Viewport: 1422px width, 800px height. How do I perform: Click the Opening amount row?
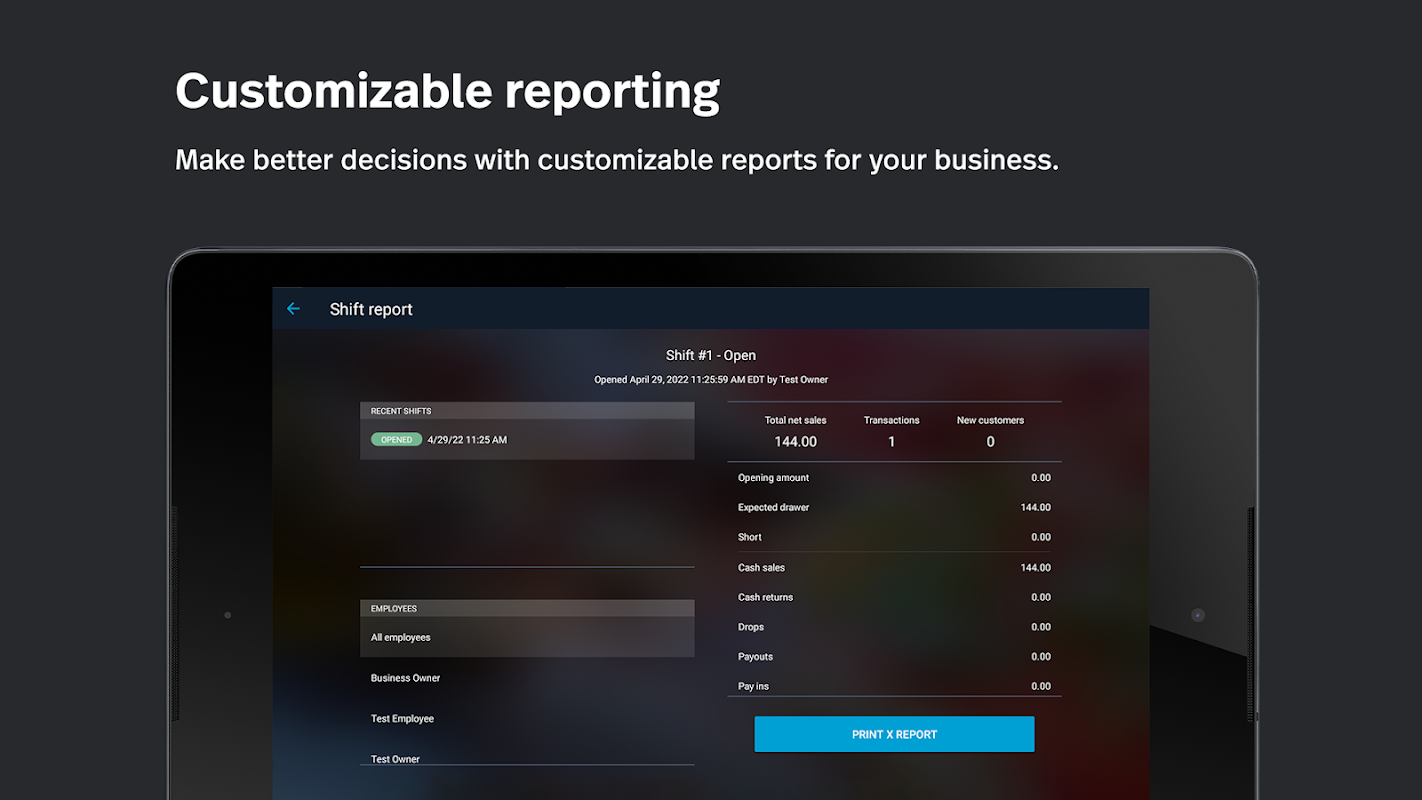pyautogui.click(x=894, y=477)
